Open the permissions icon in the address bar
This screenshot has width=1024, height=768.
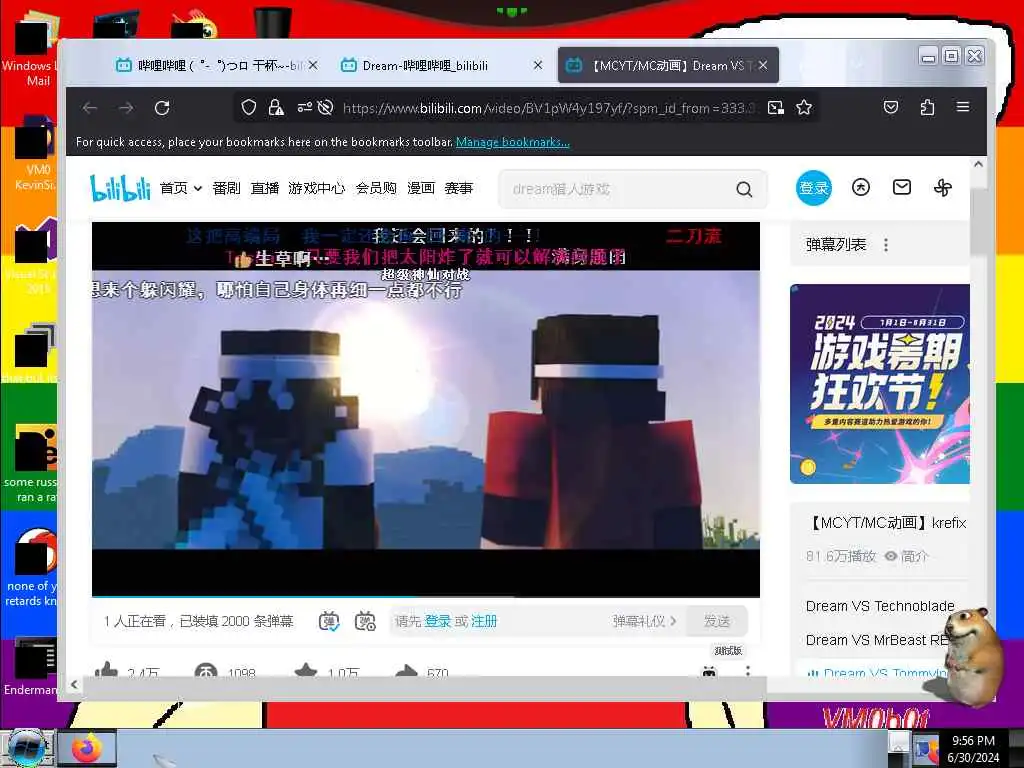tap(304, 108)
